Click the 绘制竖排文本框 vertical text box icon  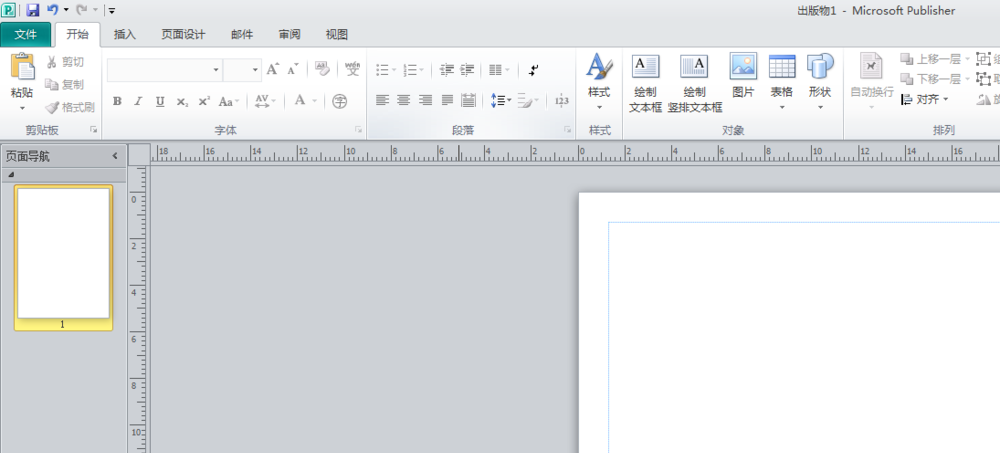(694, 67)
